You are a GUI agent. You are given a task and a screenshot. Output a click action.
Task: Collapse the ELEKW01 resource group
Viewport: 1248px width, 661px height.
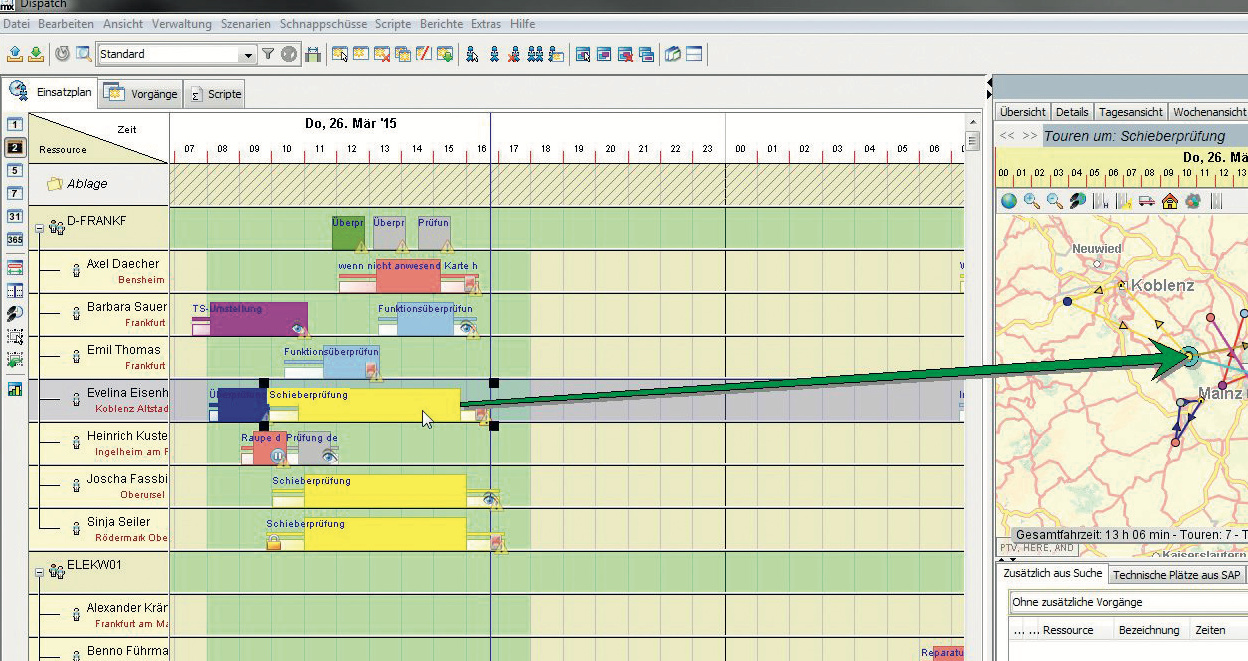40,572
